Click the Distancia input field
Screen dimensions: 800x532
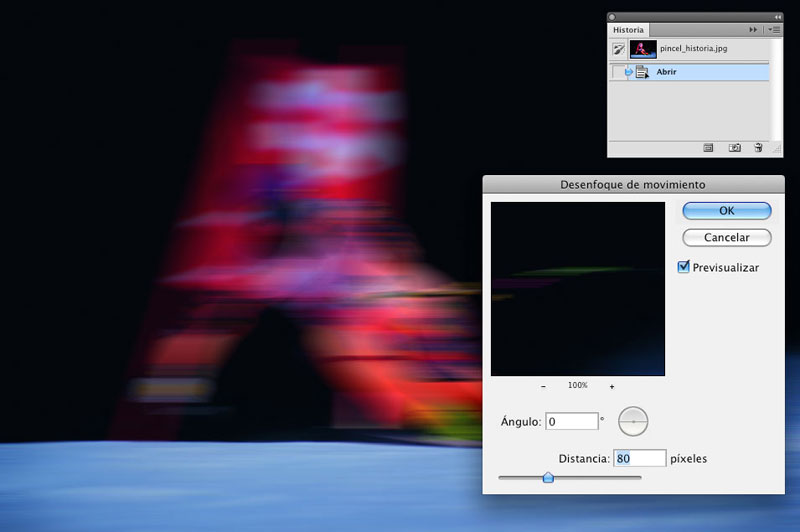point(639,458)
